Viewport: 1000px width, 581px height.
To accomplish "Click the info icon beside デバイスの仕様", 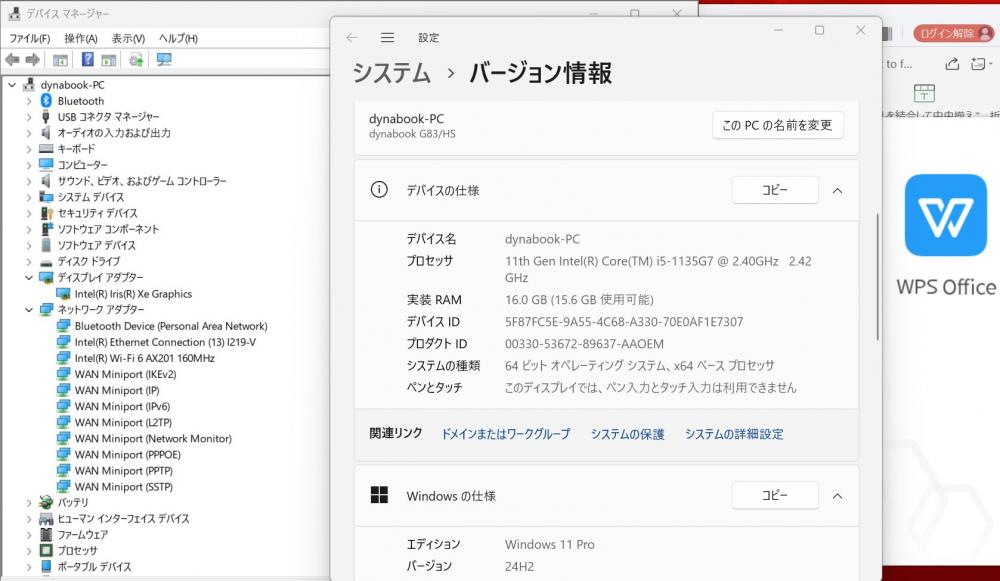I will tap(379, 189).
